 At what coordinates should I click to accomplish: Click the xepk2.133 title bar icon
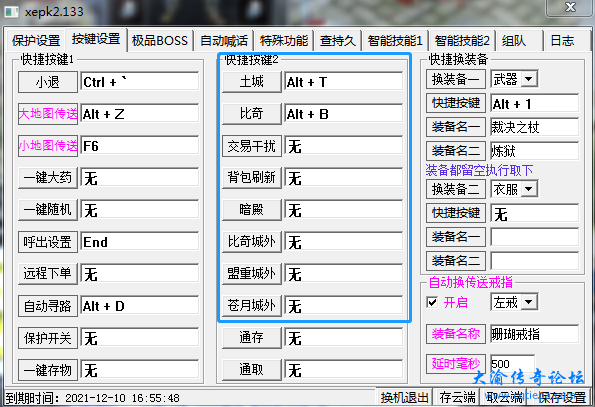coord(11,12)
